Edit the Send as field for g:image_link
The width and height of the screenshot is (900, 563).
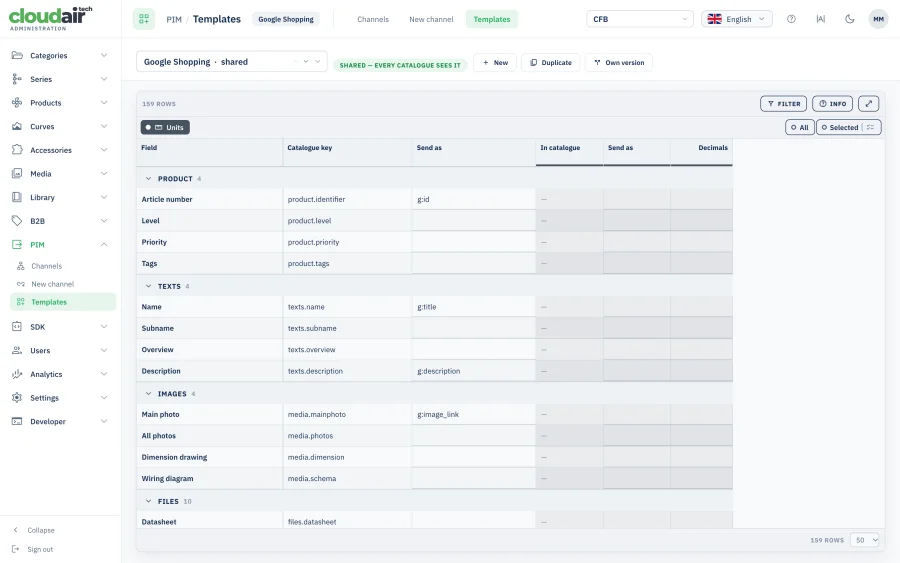[474, 414]
